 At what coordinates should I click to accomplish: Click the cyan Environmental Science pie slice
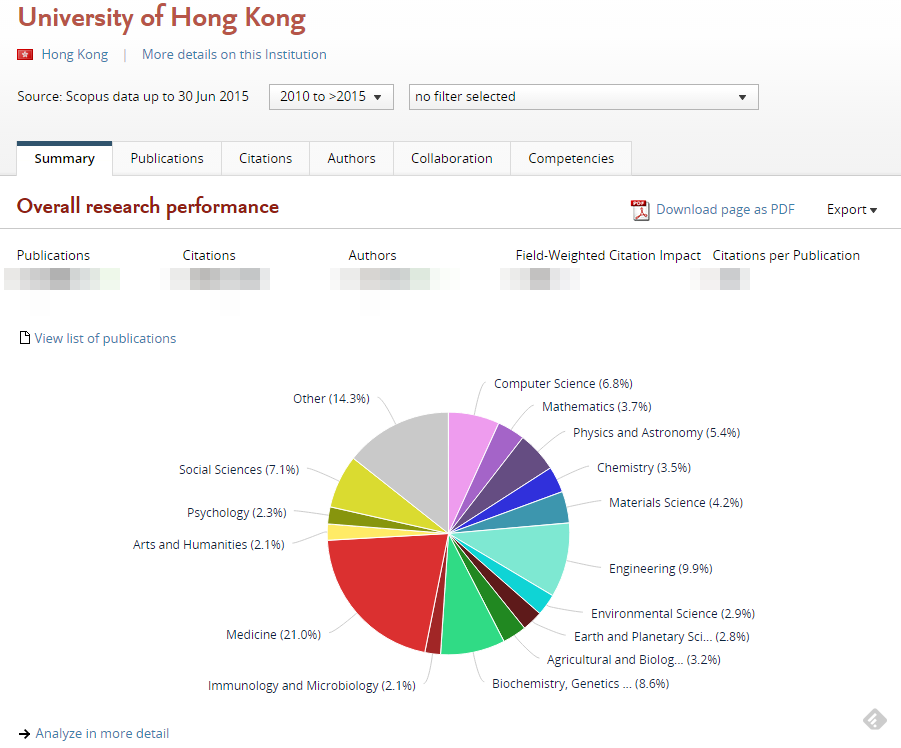pos(529,595)
